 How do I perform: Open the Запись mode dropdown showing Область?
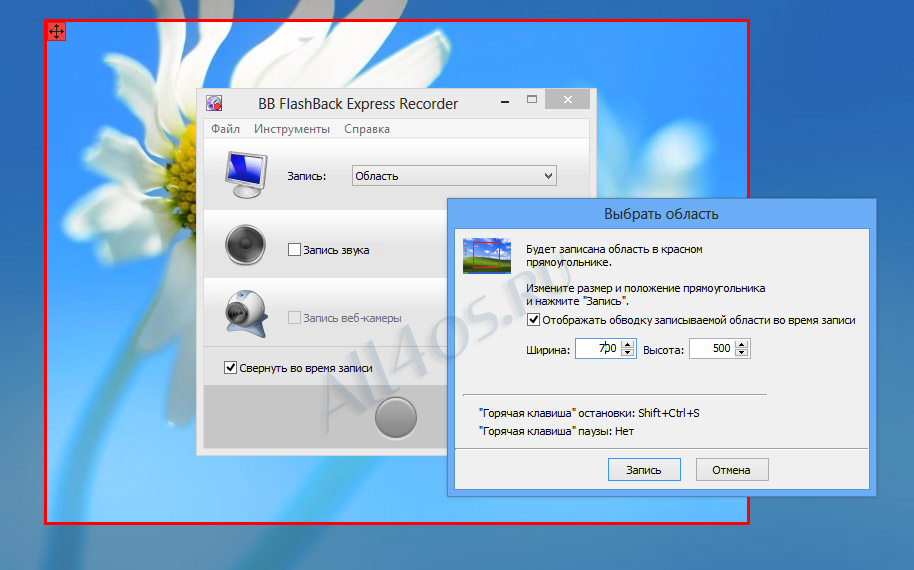coord(454,175)
